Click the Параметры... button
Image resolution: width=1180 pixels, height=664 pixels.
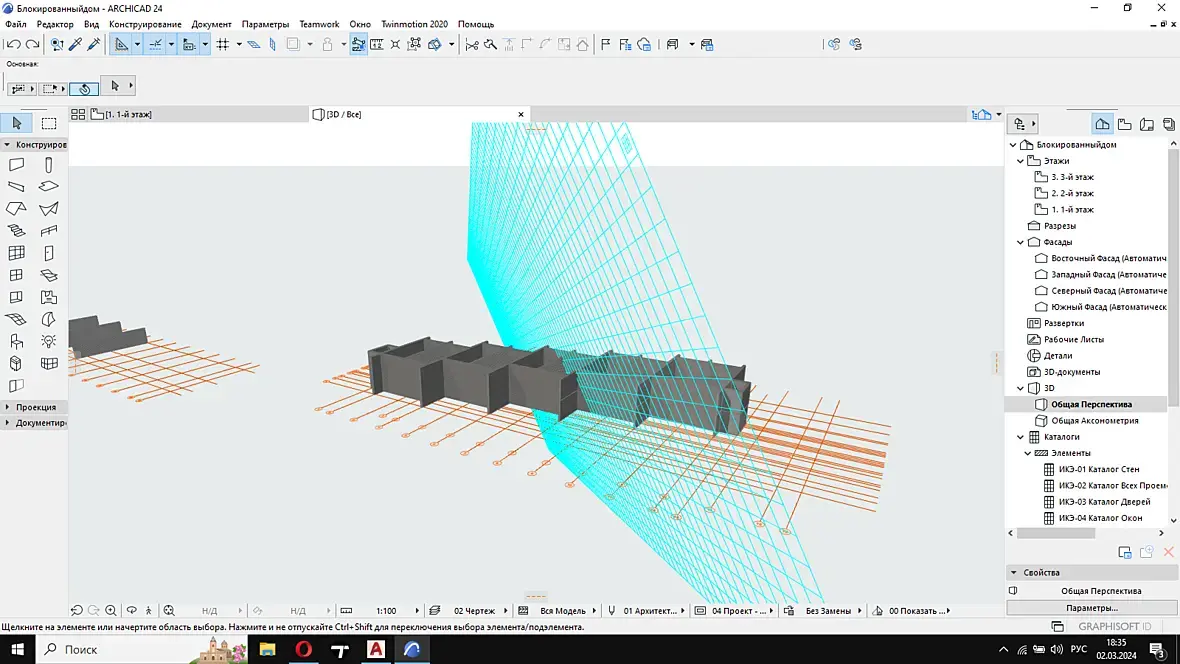pos(1092,608)
